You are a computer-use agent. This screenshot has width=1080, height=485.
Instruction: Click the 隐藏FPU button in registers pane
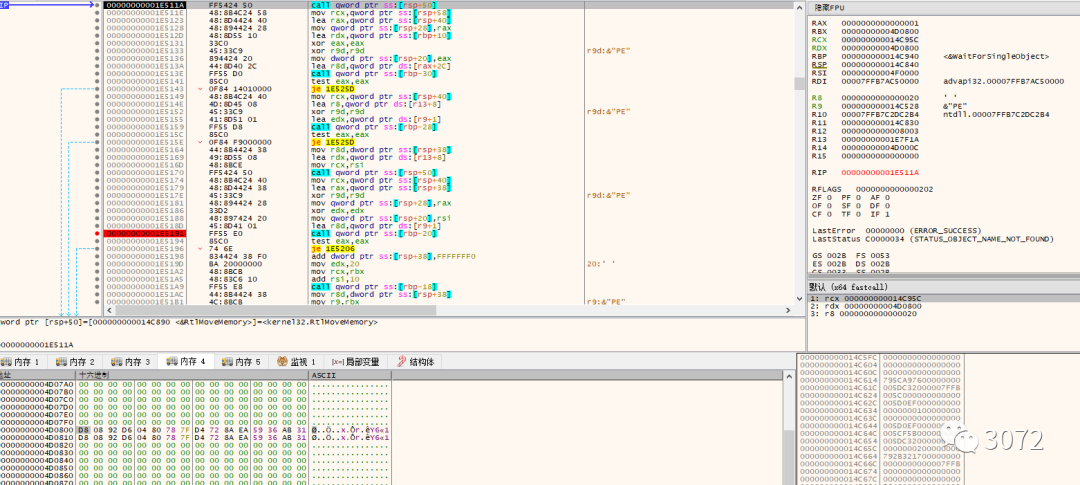(830, 7)
